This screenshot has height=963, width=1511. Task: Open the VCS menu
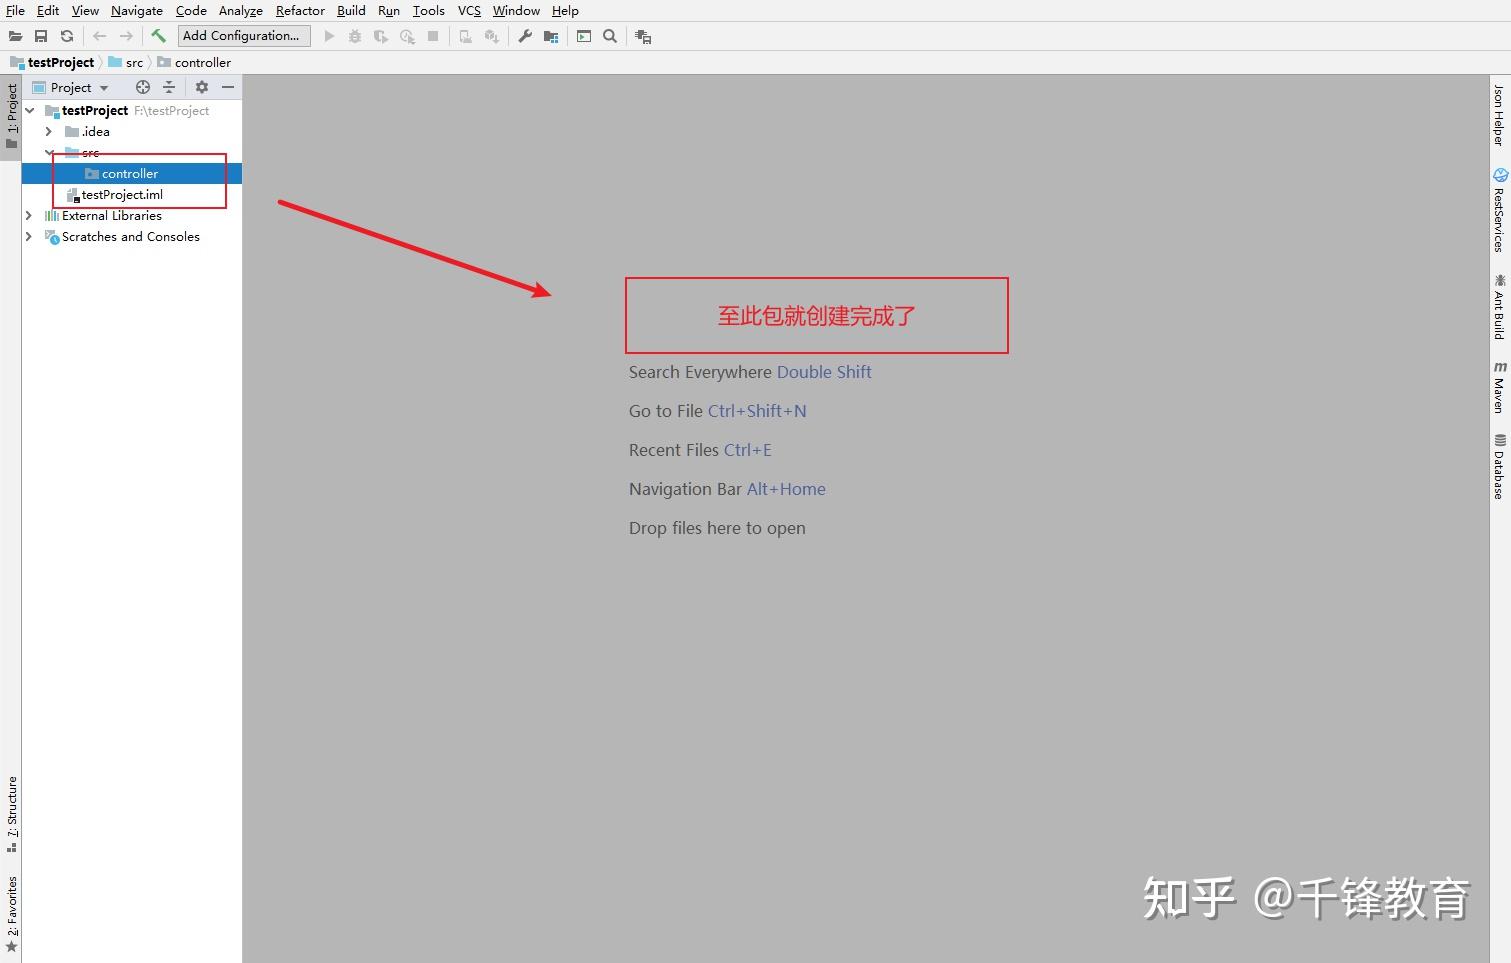[468, 10]
